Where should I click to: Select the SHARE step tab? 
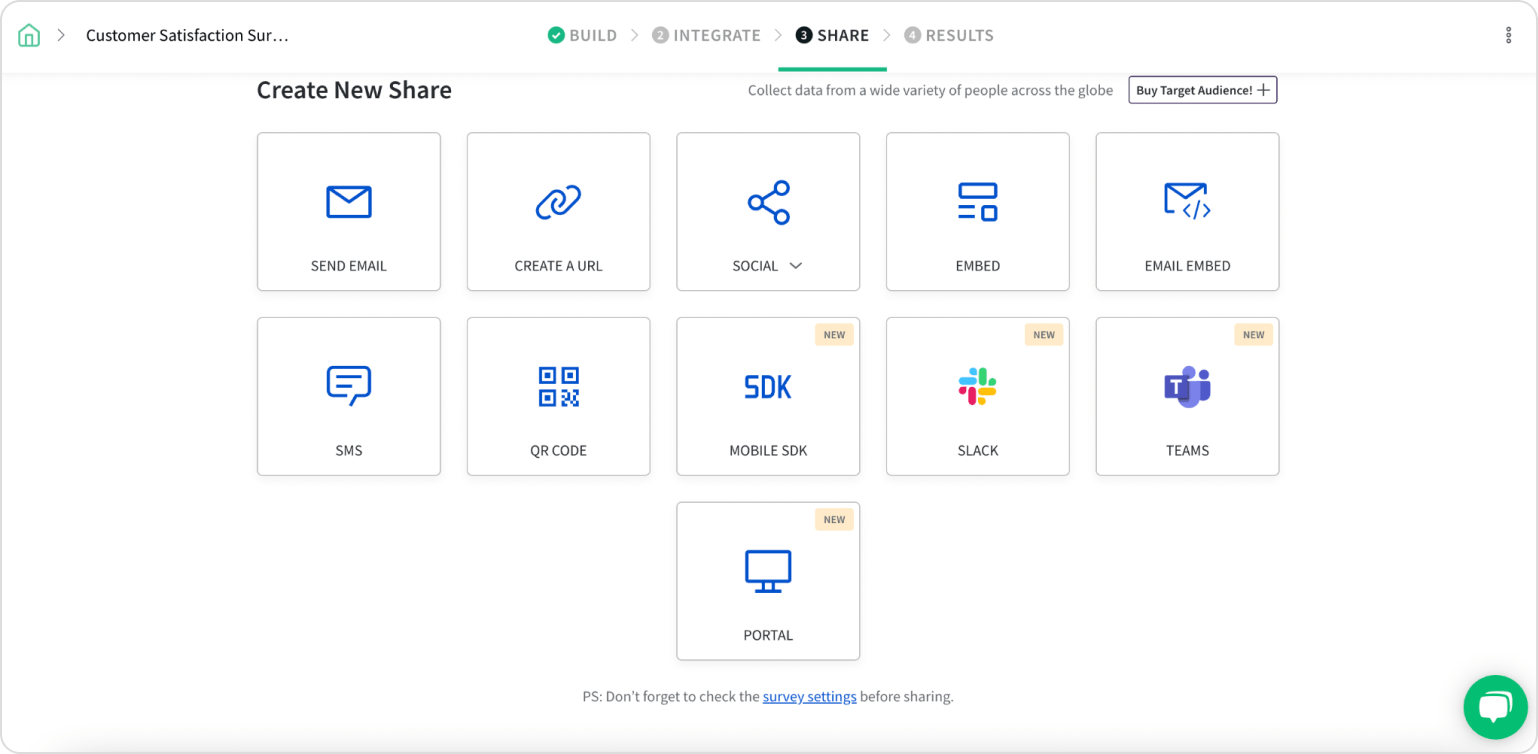tap(832, 35)
